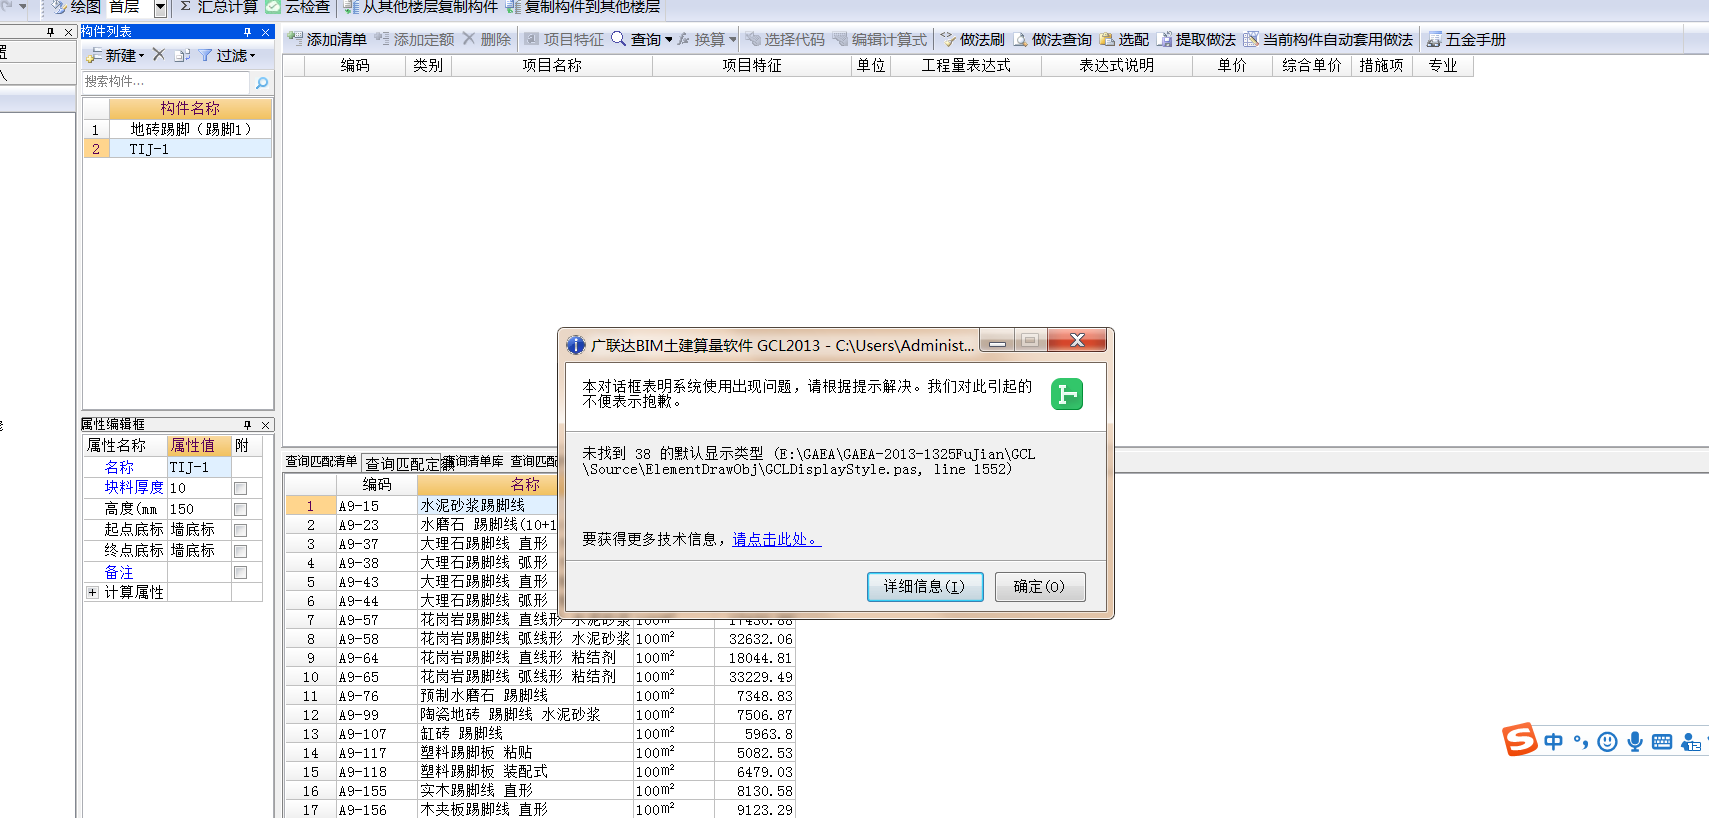Select quota row A9-99 陶瓷地砖 踢脚线
The image size is (1709, 818).
pos(540,715)
